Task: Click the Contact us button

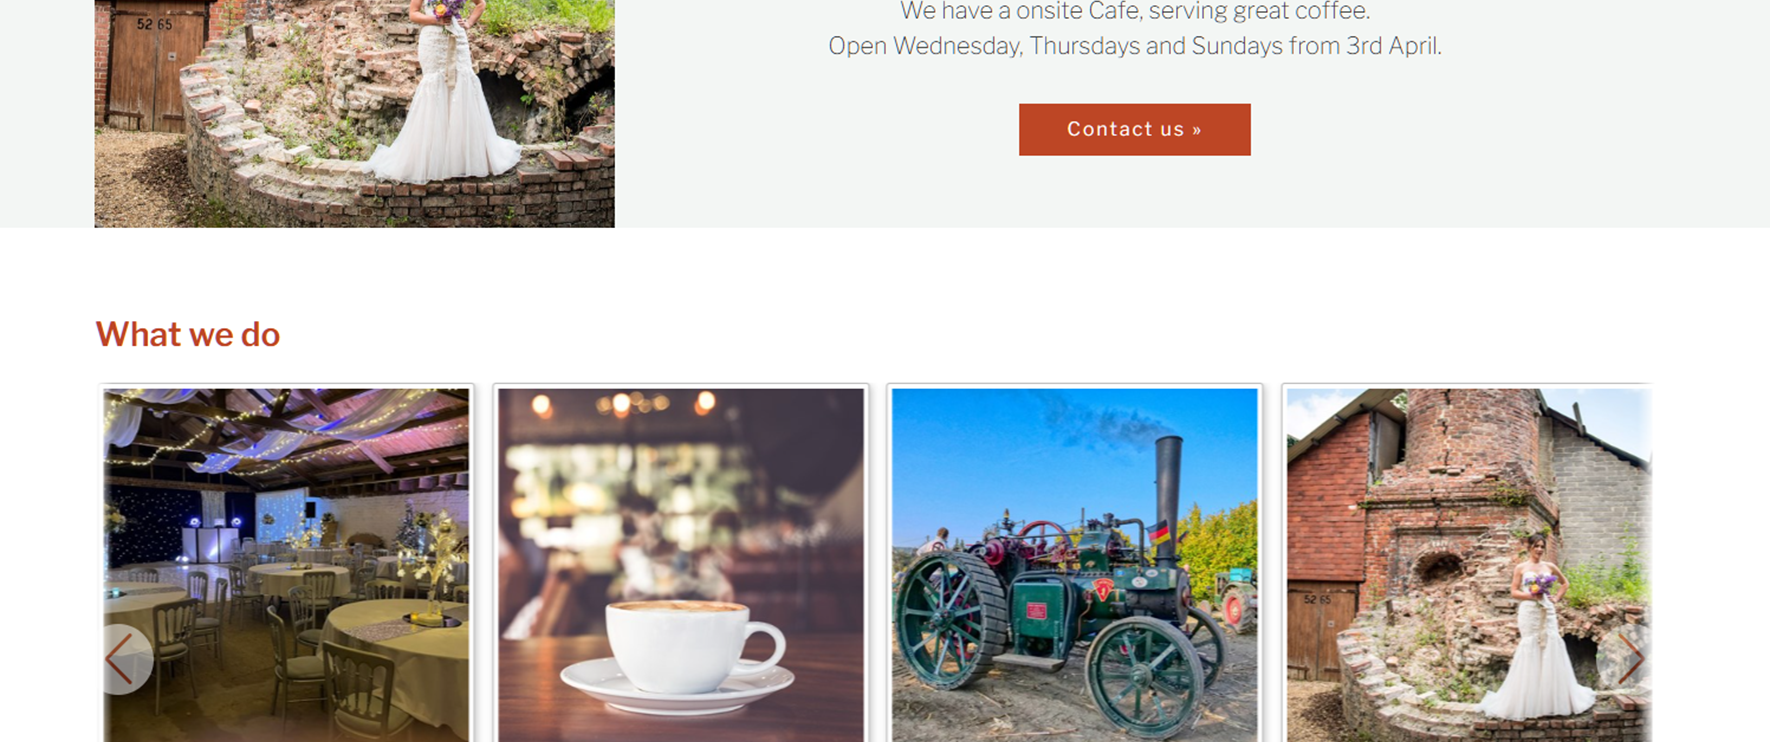Action: 1134,129
